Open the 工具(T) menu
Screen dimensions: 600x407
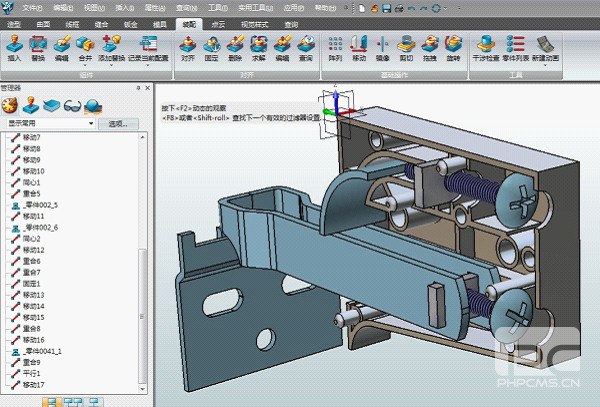point(217,7)
